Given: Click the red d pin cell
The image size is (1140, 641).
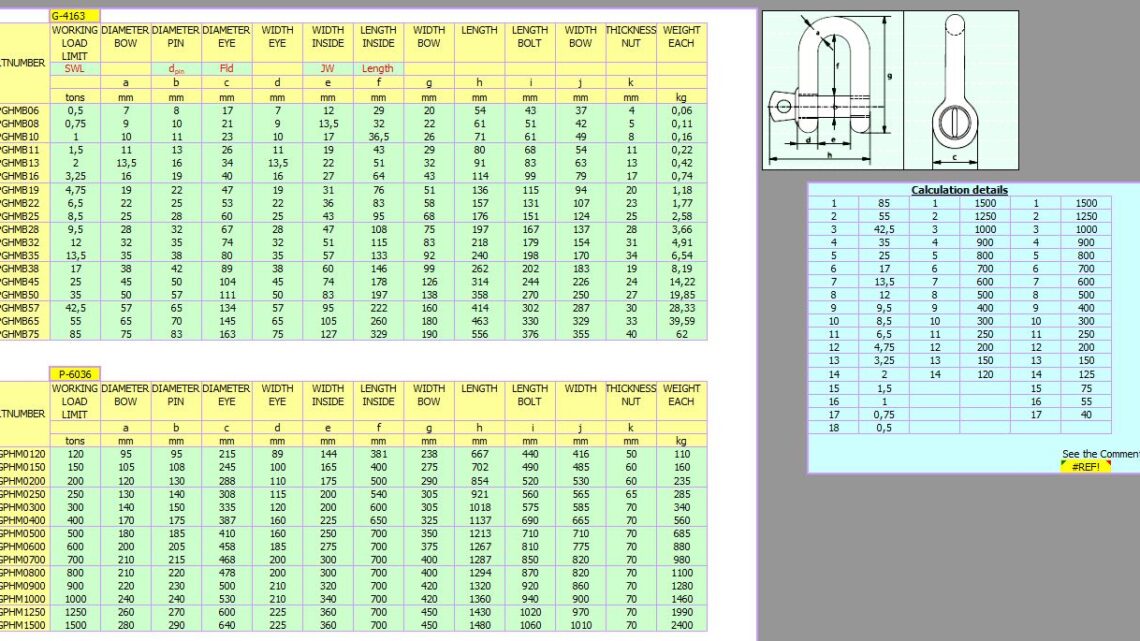Looking at the screenshot, I should [x=176, y=68].
